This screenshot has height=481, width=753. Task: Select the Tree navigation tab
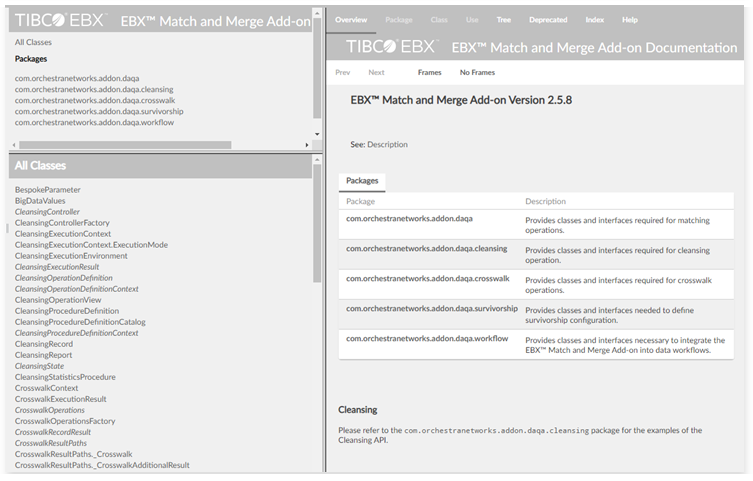coord(504,20)
